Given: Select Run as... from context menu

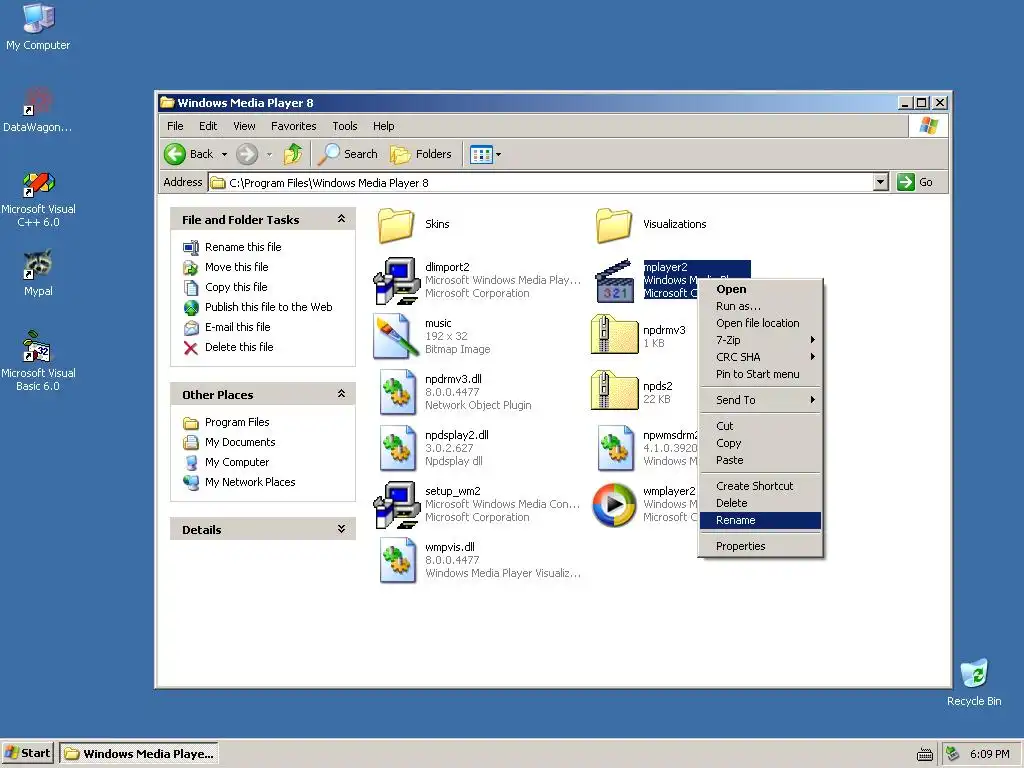Looking at the screenshot, I should click(x=760, y=306).
